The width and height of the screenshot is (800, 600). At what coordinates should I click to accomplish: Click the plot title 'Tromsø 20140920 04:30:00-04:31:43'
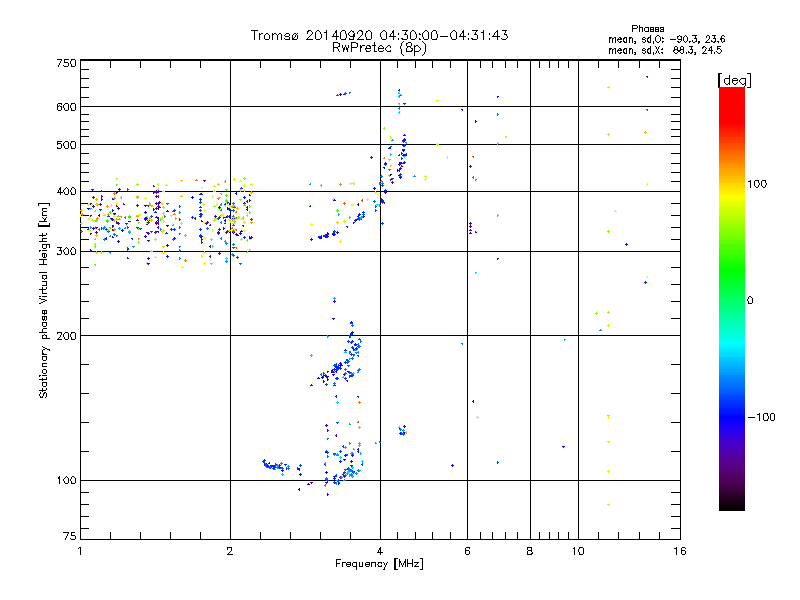pyautogui.click(x=379, y=35)
